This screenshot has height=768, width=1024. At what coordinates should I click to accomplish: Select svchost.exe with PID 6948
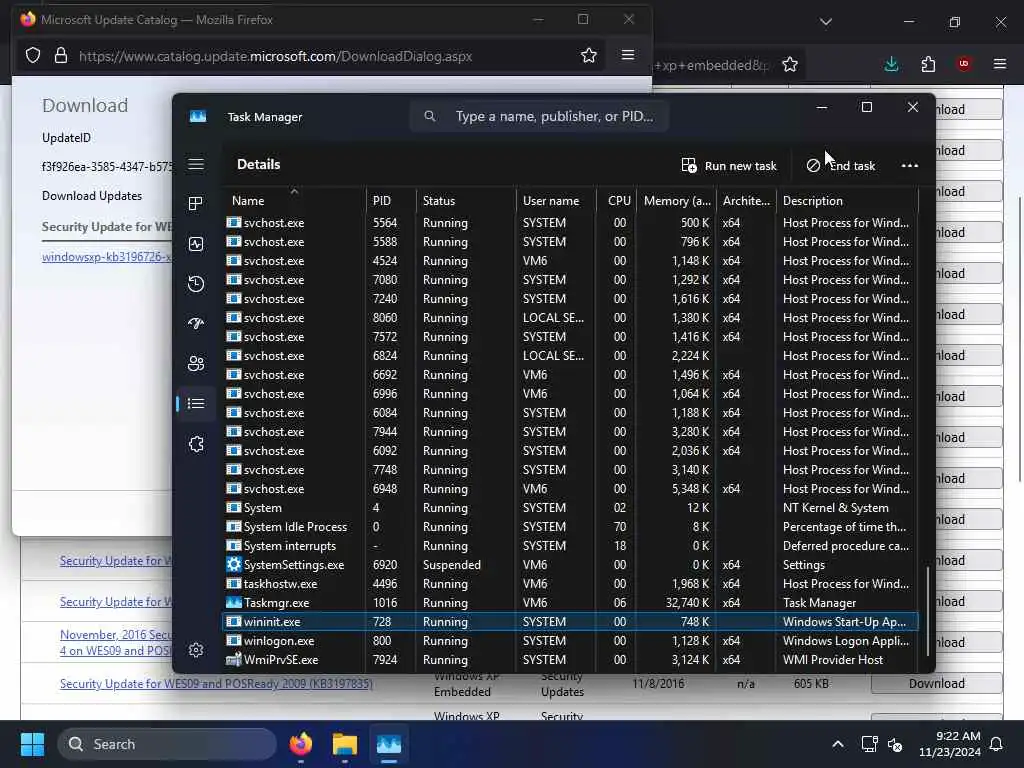click(x=571, y=489)
